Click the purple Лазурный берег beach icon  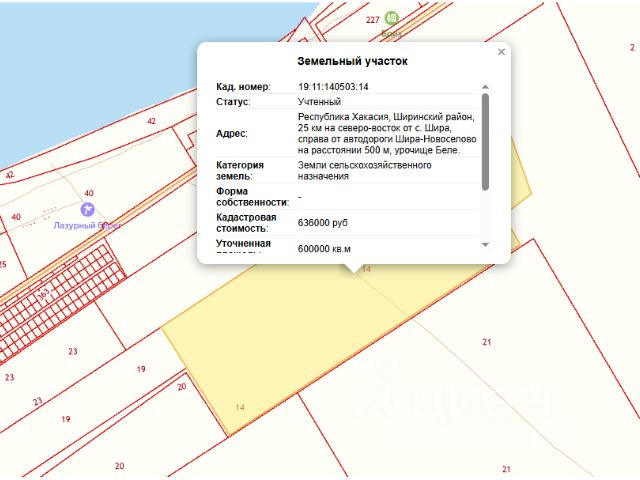click(87, 209)
